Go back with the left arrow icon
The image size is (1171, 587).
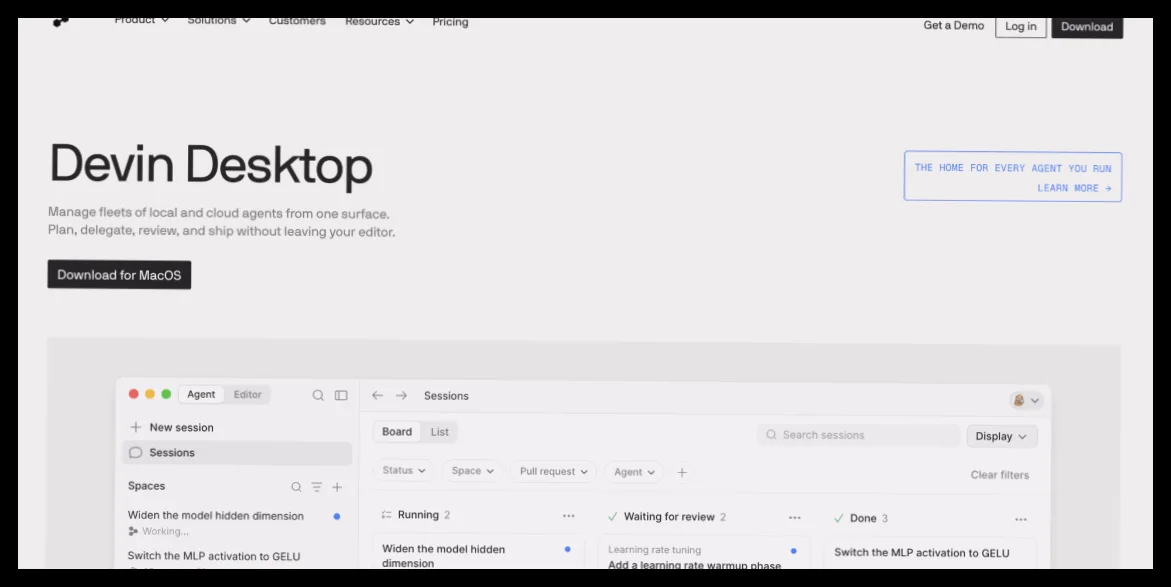point(378,395)
